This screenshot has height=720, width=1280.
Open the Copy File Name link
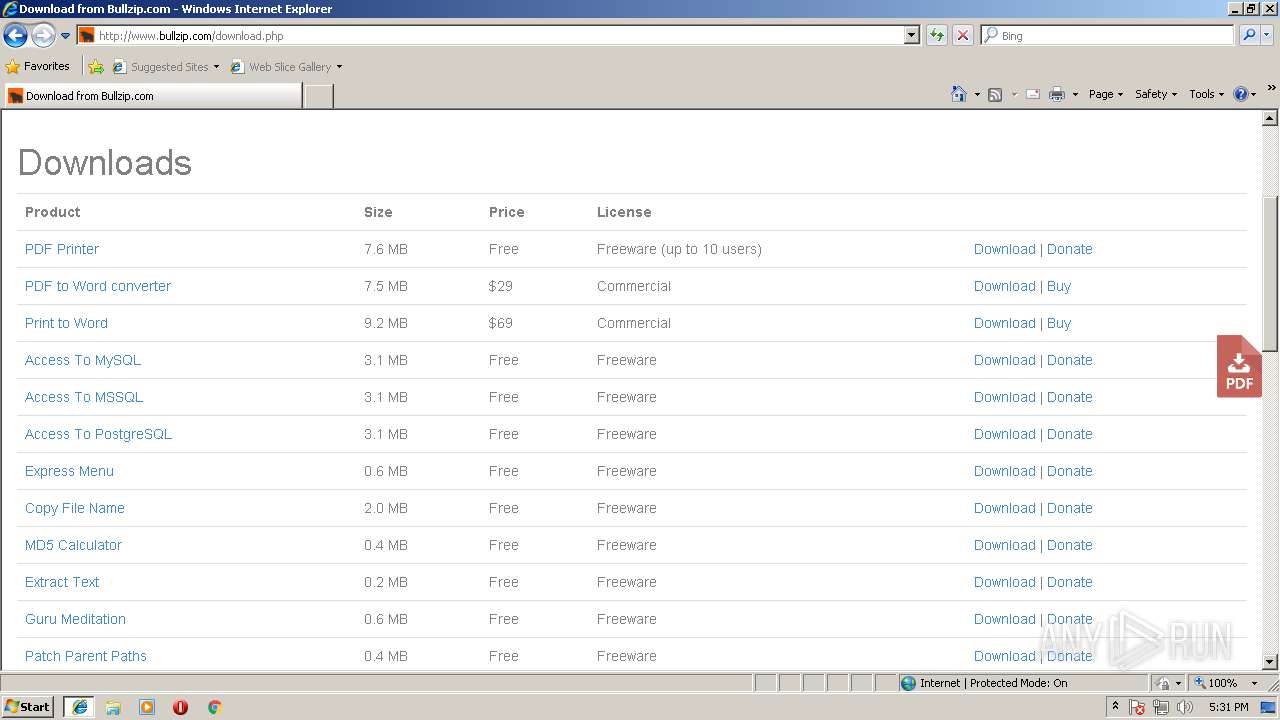[75, 508]
